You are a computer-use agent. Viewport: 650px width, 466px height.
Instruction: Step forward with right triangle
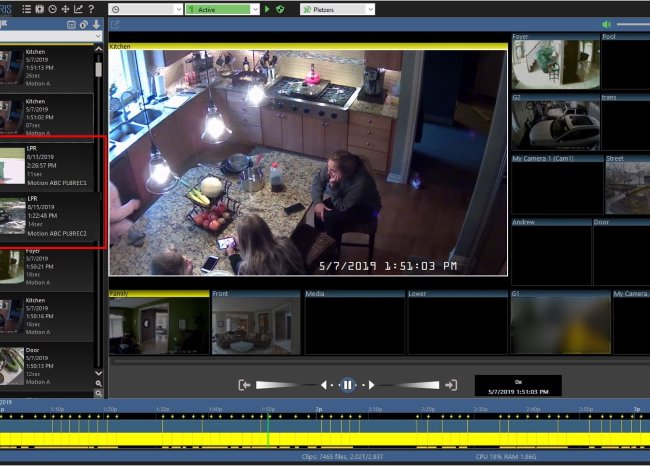[371, 385]
